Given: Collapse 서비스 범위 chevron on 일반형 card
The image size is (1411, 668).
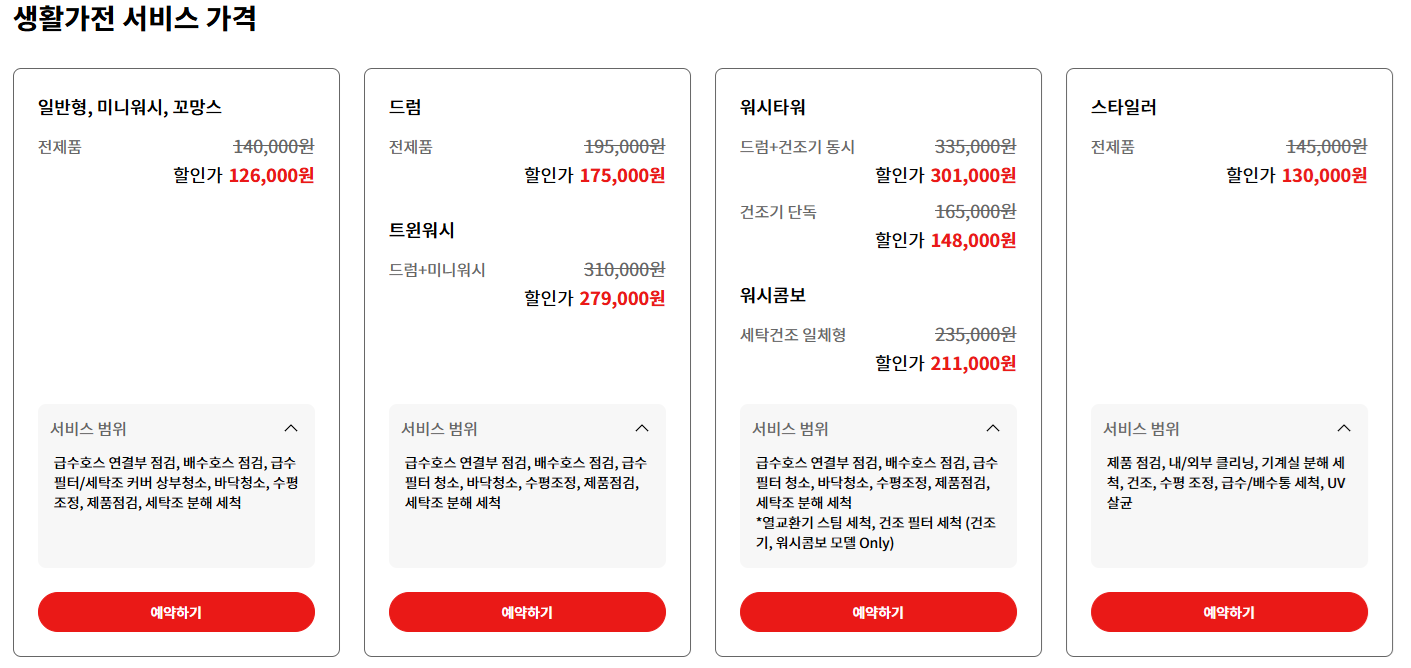Looking at the screenshot, I should [x=292, y=427].
